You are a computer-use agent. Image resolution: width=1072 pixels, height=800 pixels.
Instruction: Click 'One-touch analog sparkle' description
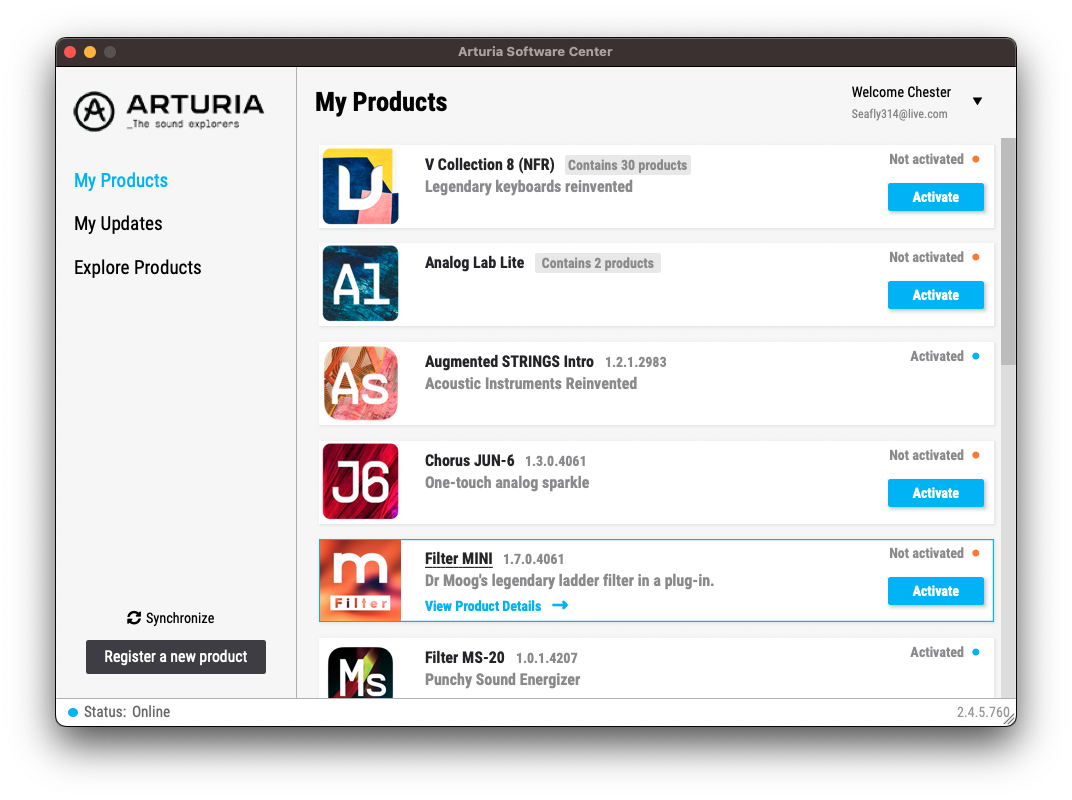[x=507, y=483]
